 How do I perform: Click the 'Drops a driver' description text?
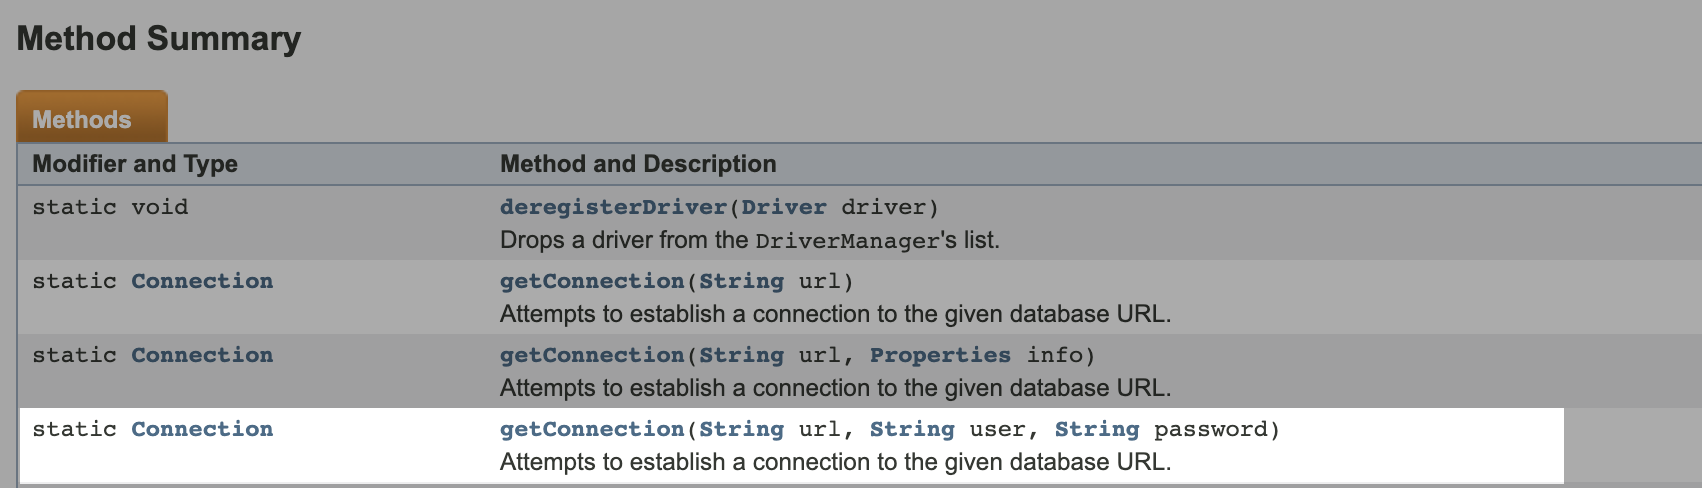[x=750, y=240]
